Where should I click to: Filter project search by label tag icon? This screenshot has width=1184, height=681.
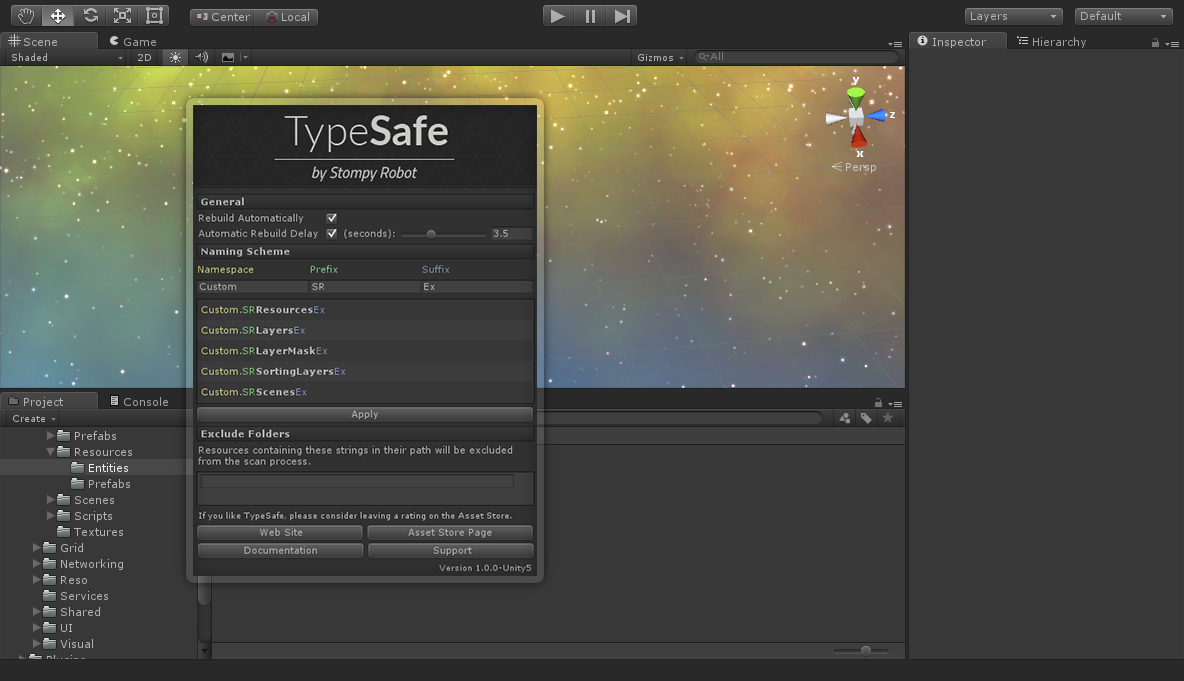(866, 418)
